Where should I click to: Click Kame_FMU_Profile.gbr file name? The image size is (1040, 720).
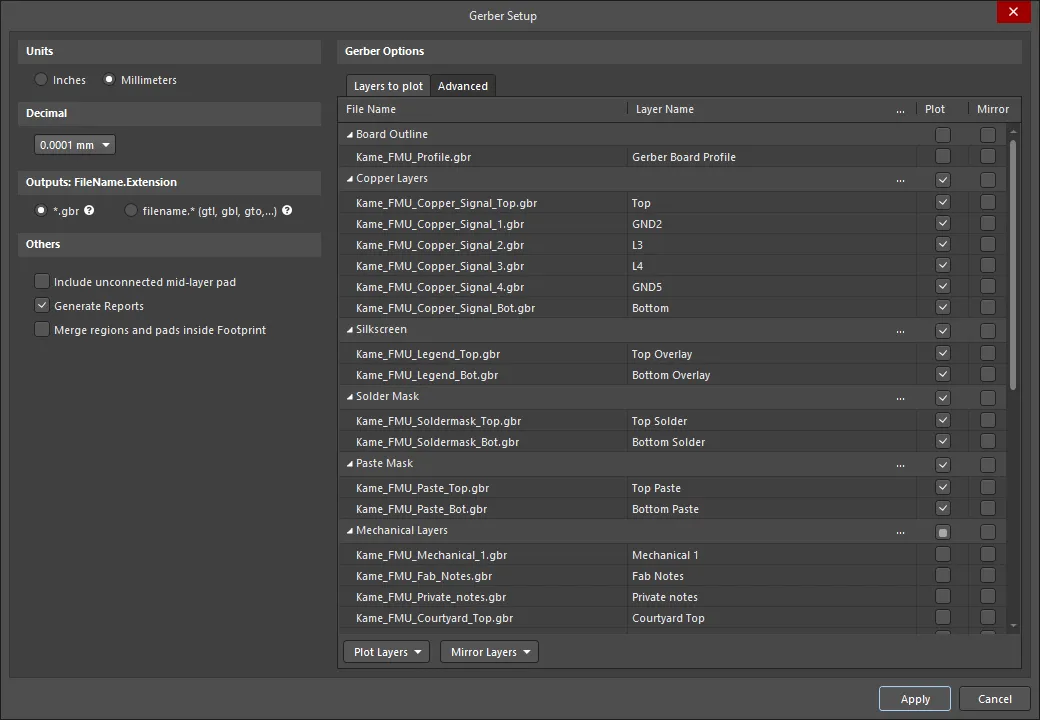pyautogui.click(x=413, y=157)
